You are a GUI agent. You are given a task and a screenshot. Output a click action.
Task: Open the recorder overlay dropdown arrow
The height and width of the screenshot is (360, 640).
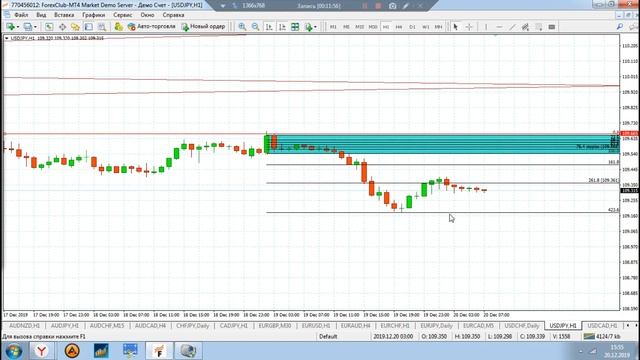pos(223,6)
